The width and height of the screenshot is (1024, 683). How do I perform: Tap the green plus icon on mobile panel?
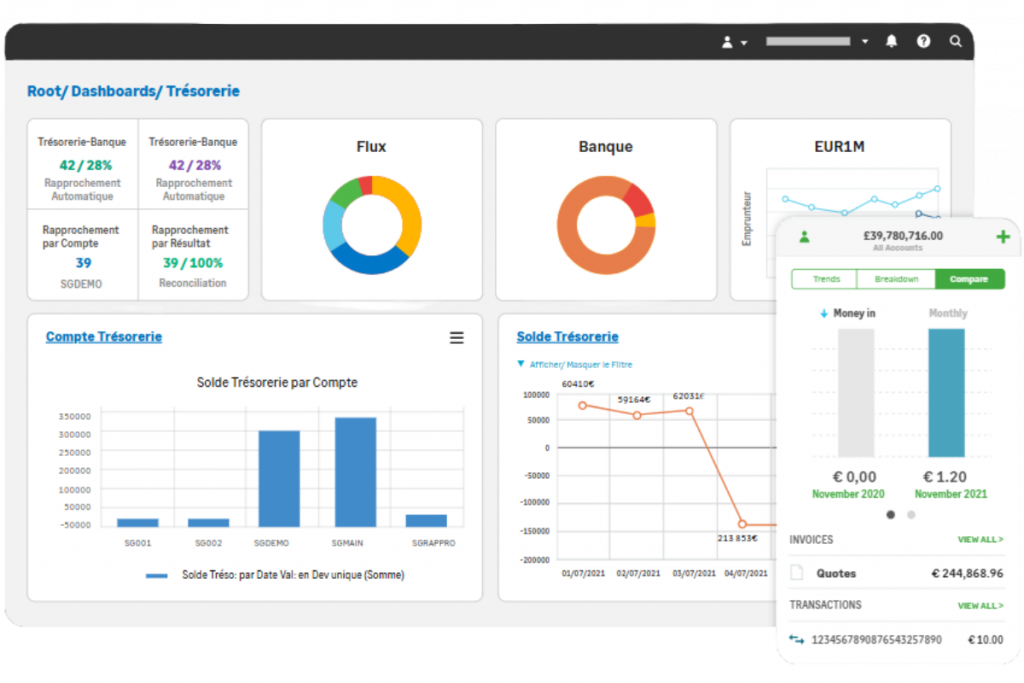pos(1003,237)
